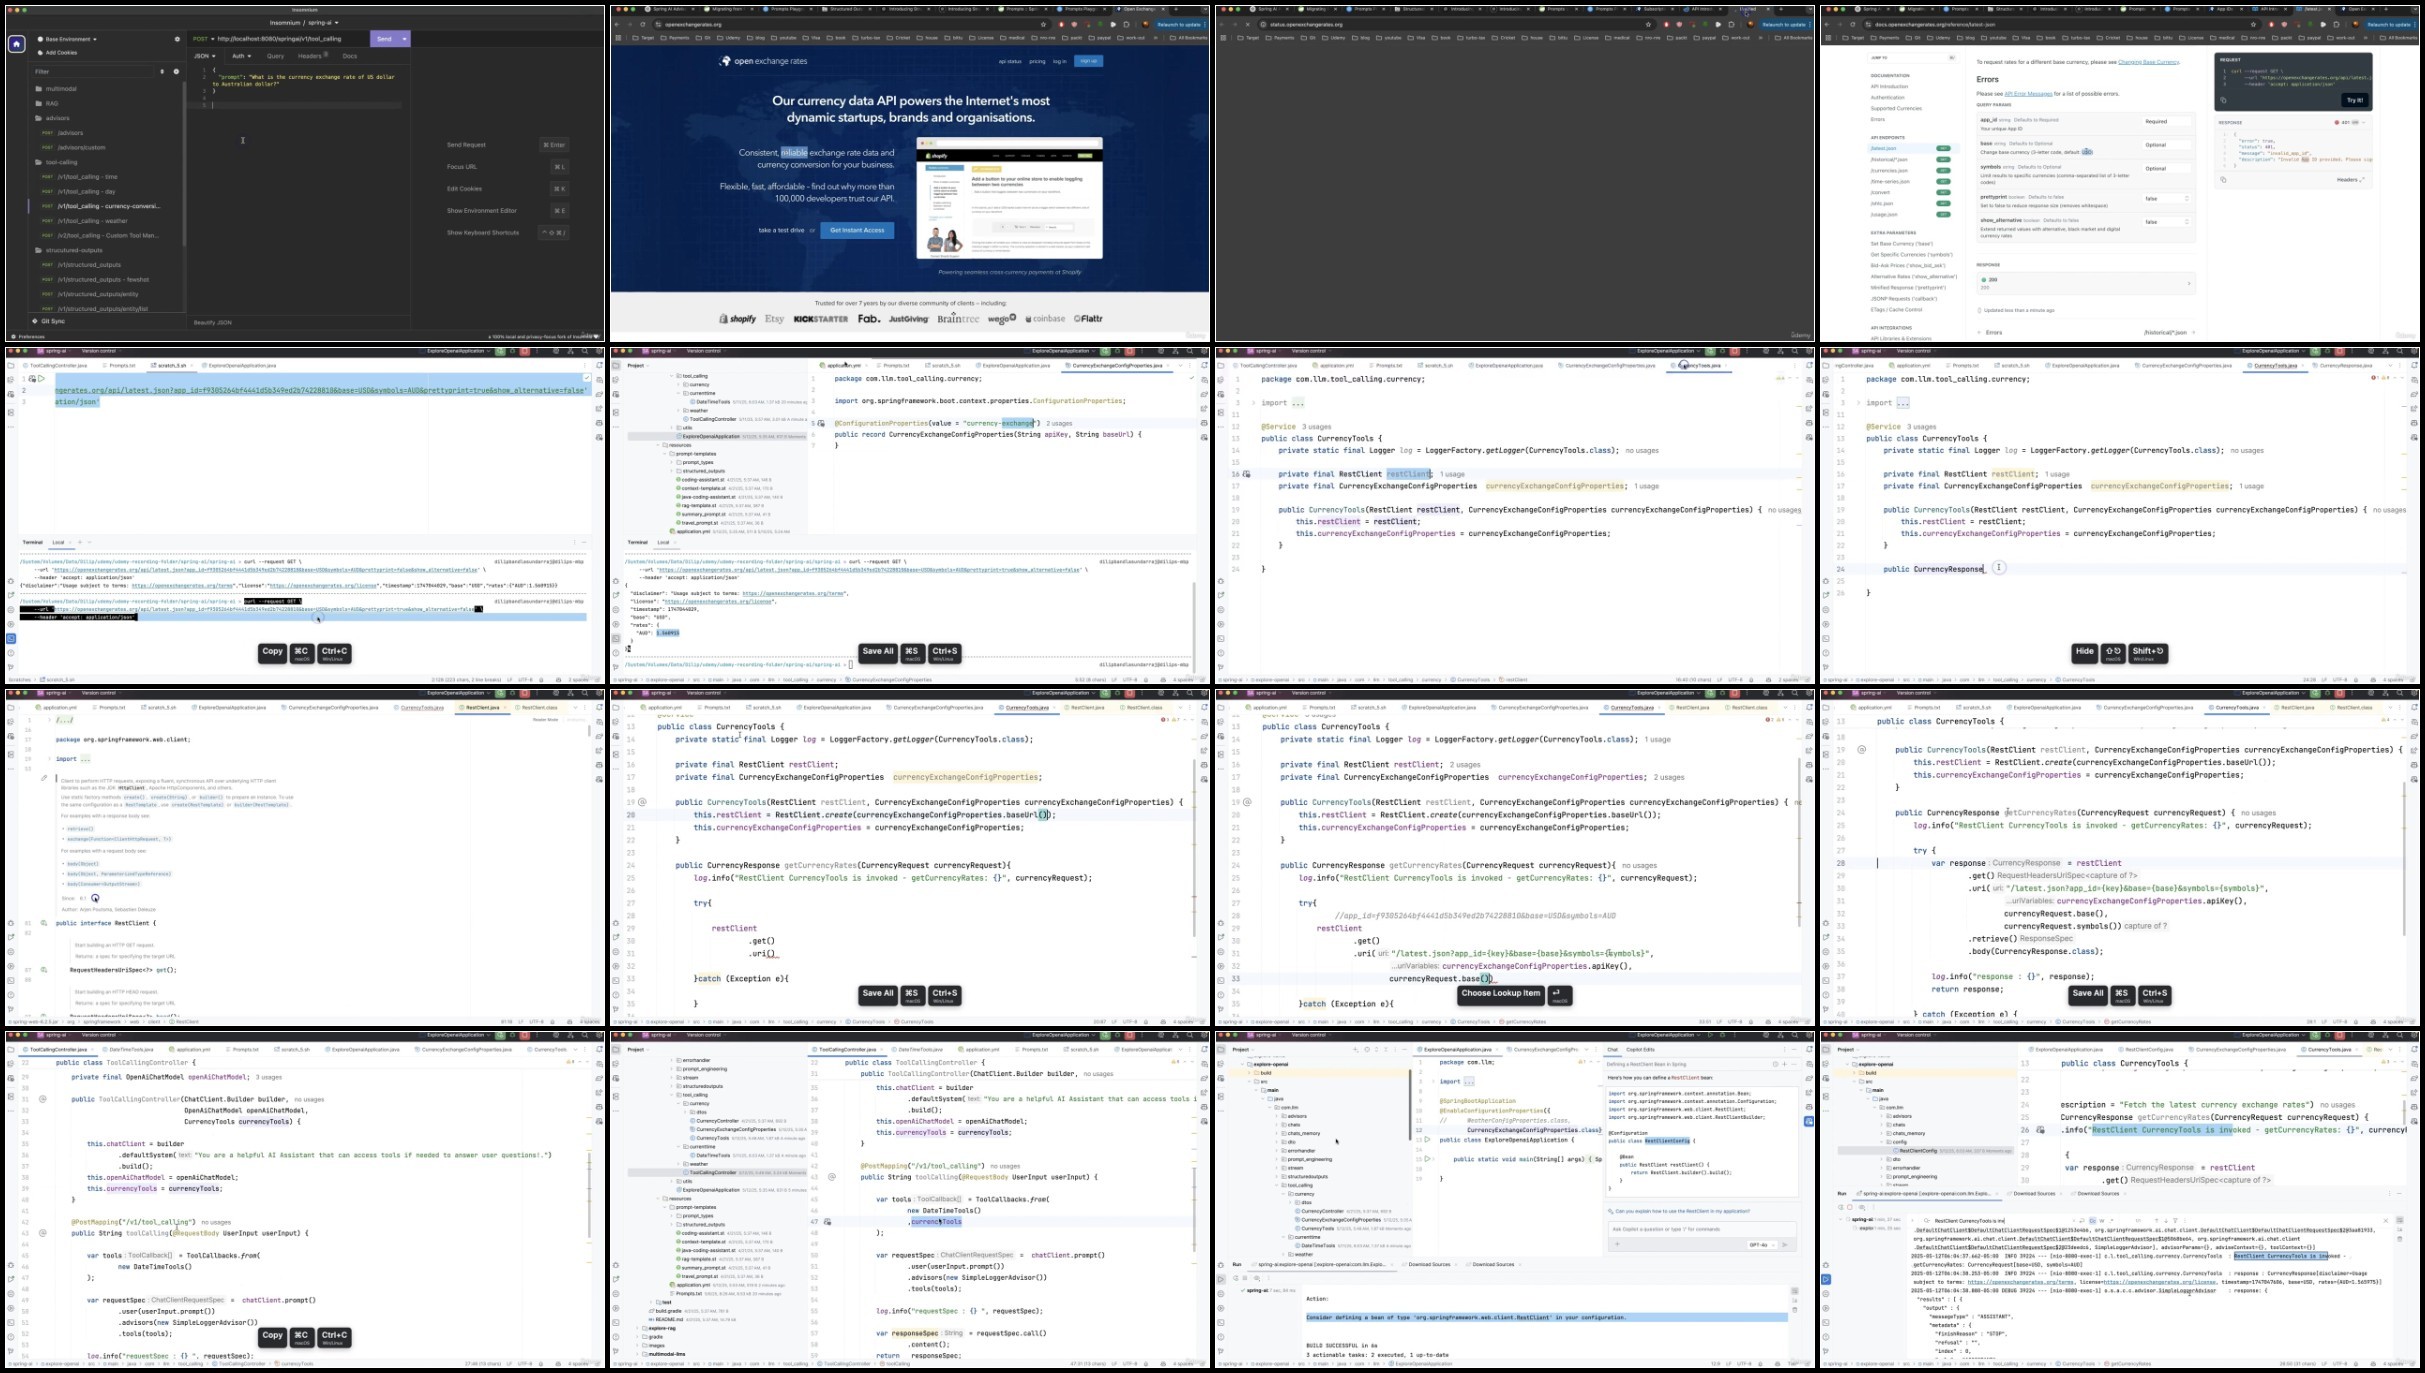Open the Changing Base Currency link
Viewport: 2425px width, 1373px height.
click(2148, 62)
